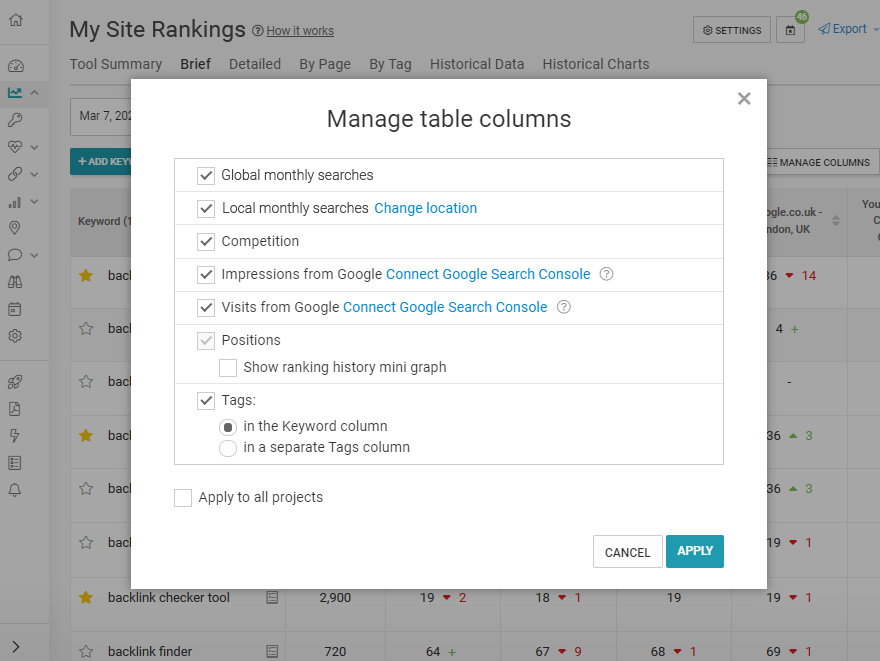Open the notifications bell icon in sidebar
880x661 pixels.
15,490
